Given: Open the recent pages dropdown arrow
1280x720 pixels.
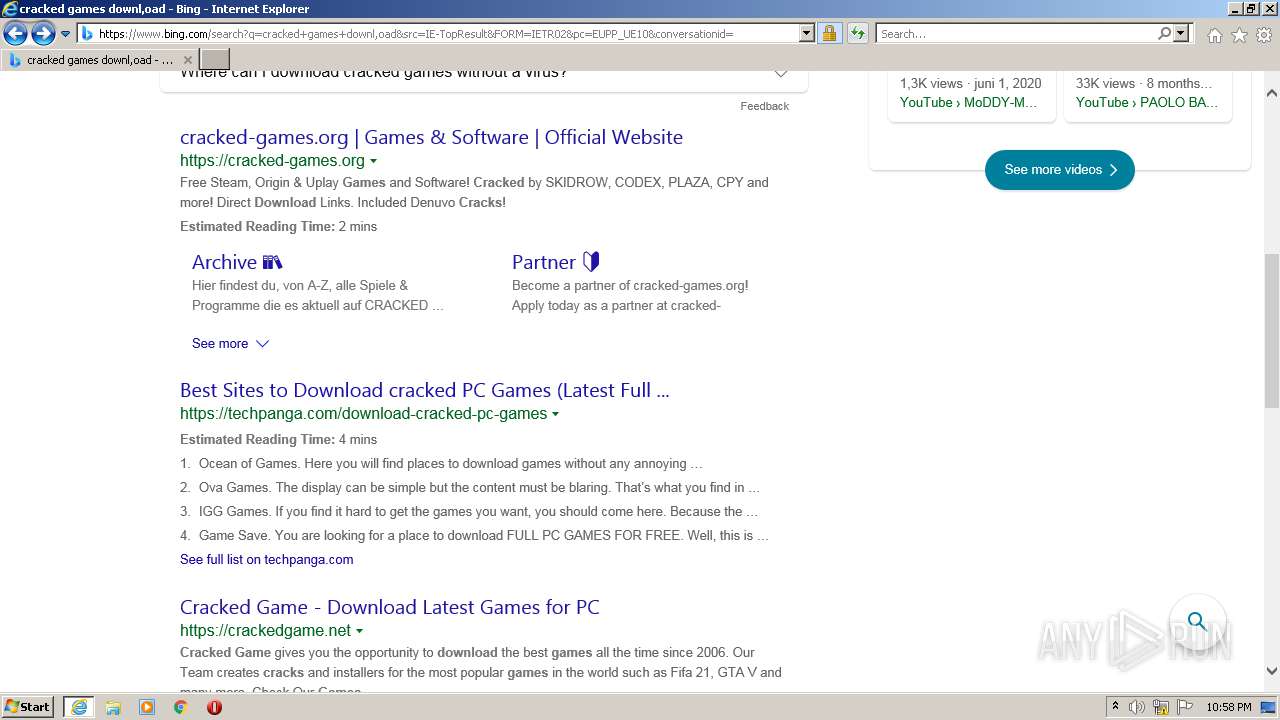Looking at the screenshot, I should [x=65, y=34].
